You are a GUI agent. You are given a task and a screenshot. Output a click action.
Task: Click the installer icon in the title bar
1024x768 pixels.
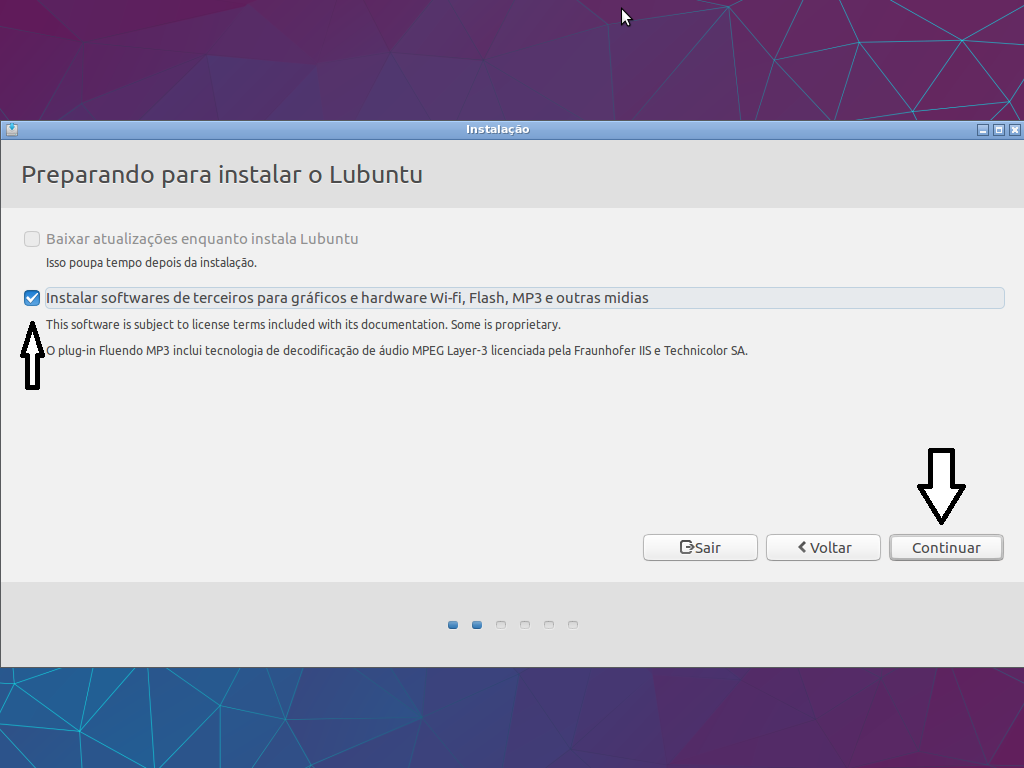coord(12,129)
